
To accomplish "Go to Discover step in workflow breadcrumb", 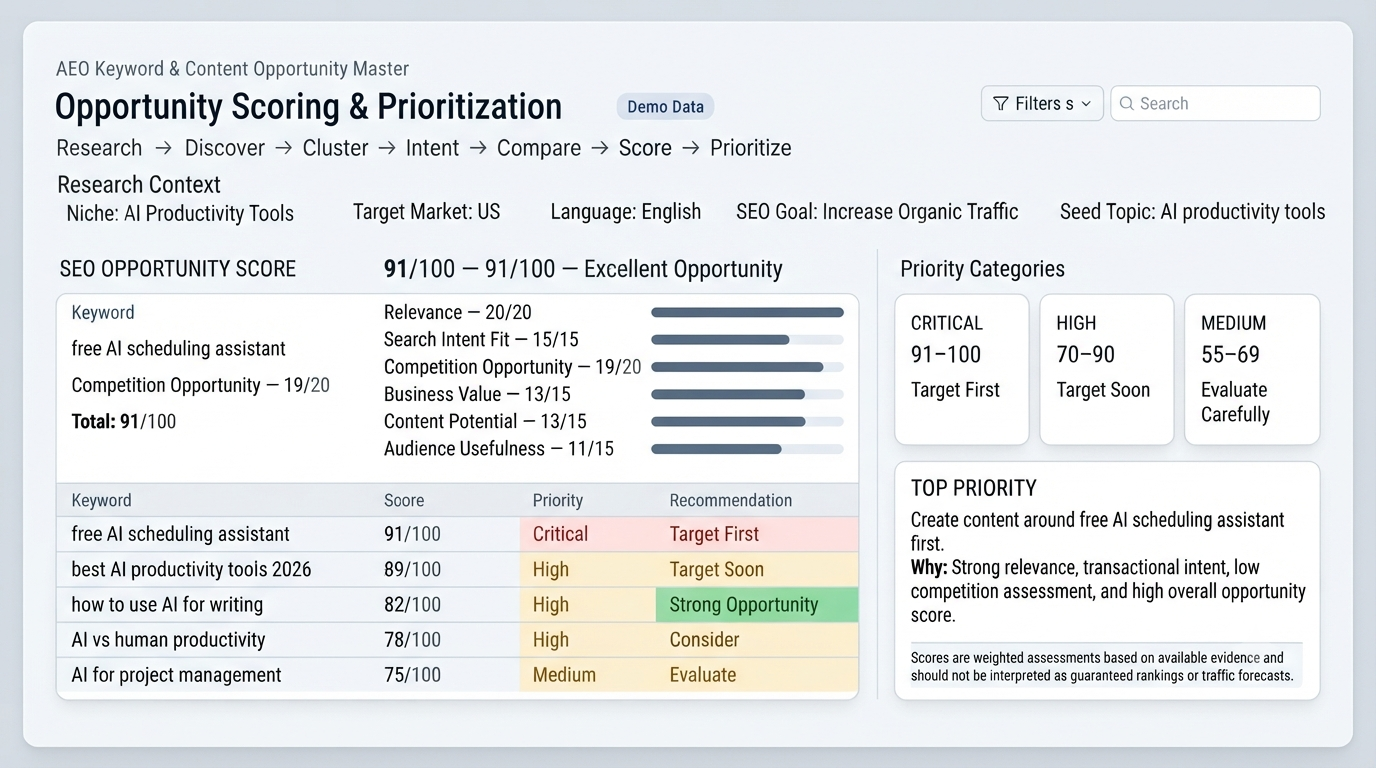I will coord(225,148).
